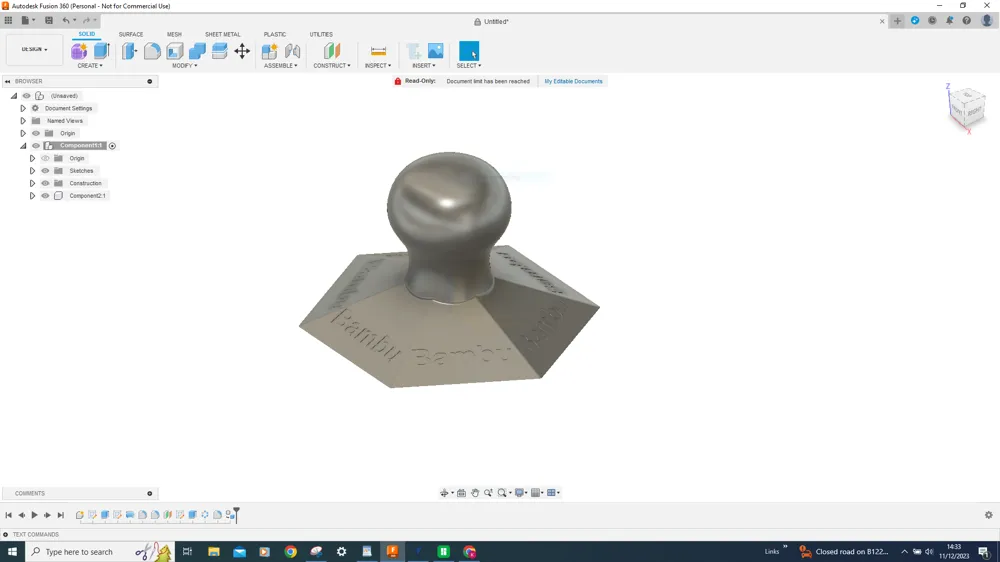Viewport: 1000px width, 562px height.
Task: Click the Insert image icon
Action: (436, 51)
